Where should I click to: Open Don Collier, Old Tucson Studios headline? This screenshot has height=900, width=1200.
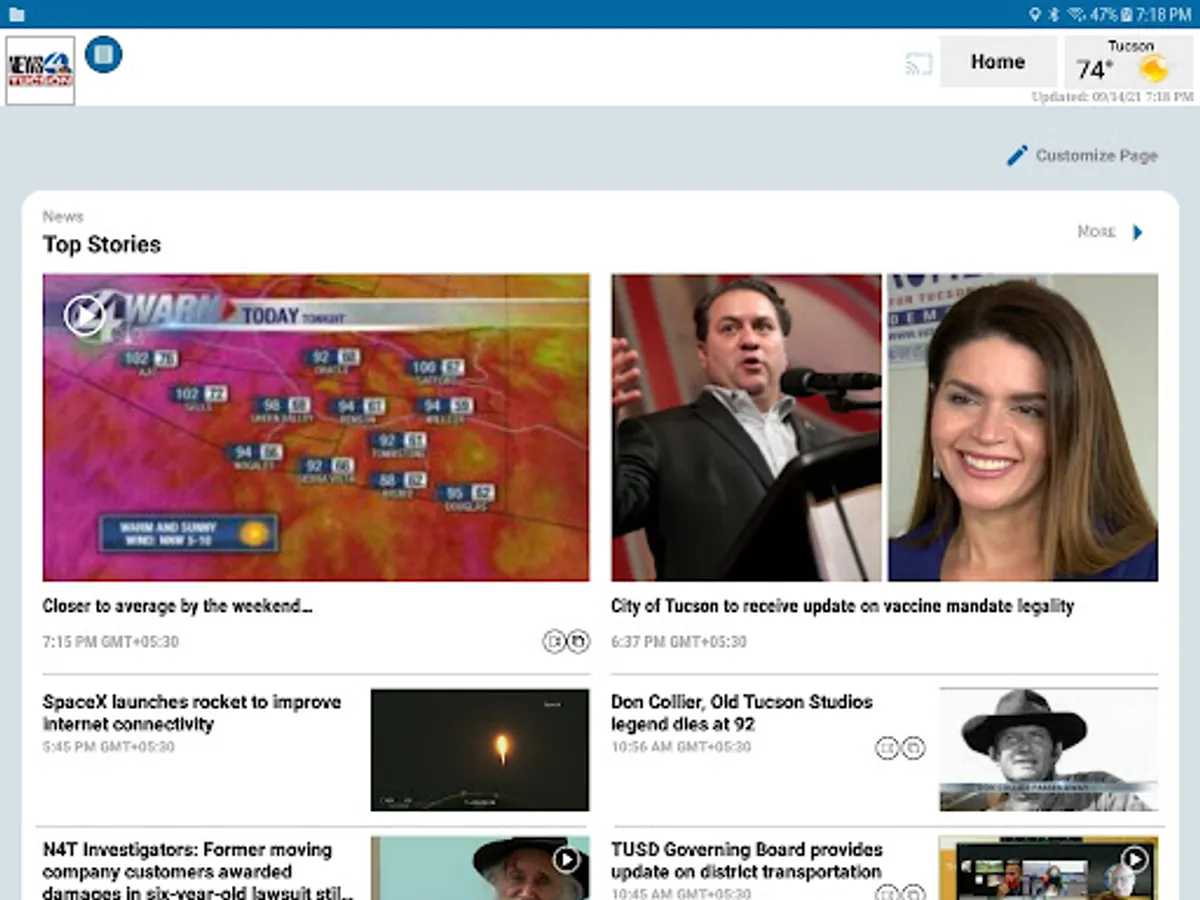point(742,713)
